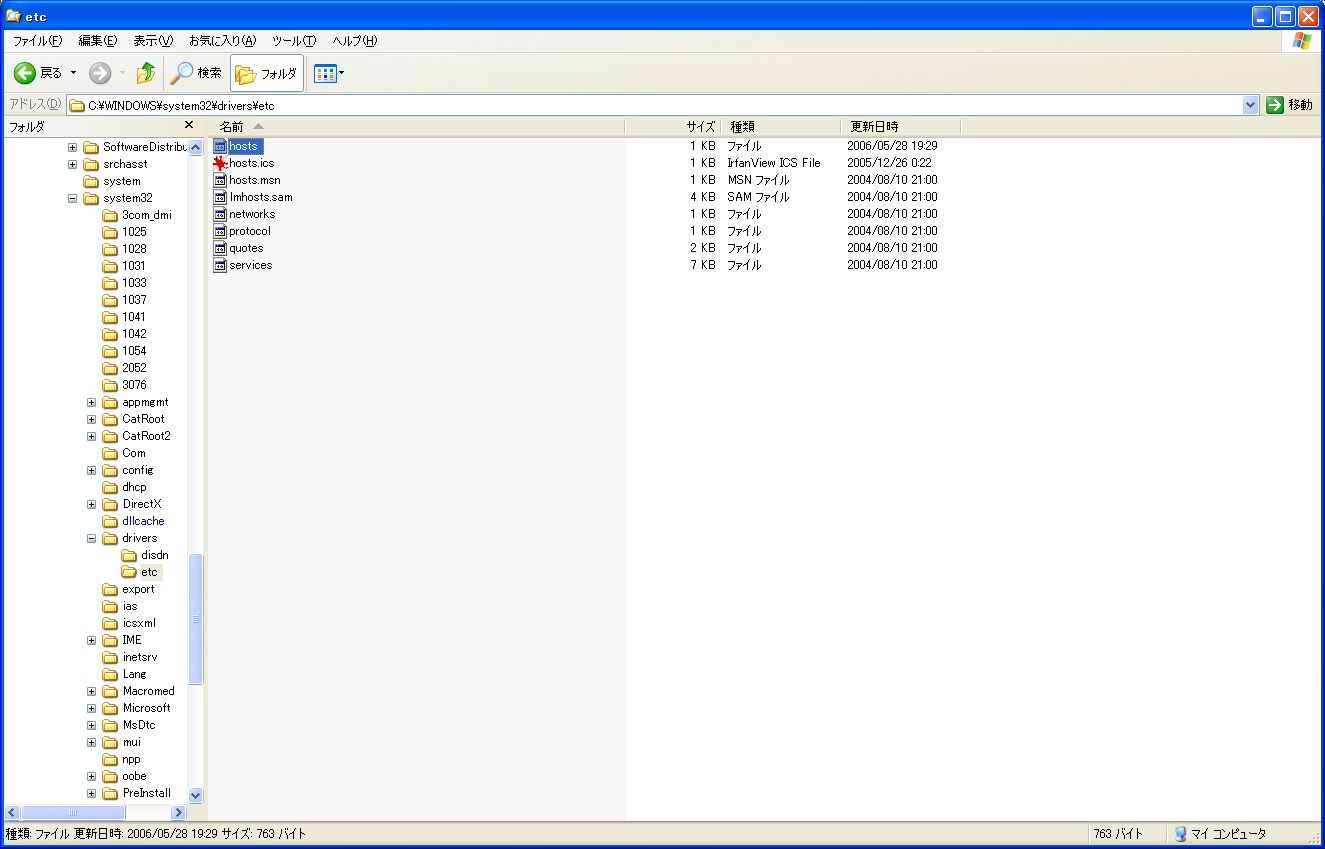
Task: Sort by 更新日時 column header
Action: coord(874,126)
